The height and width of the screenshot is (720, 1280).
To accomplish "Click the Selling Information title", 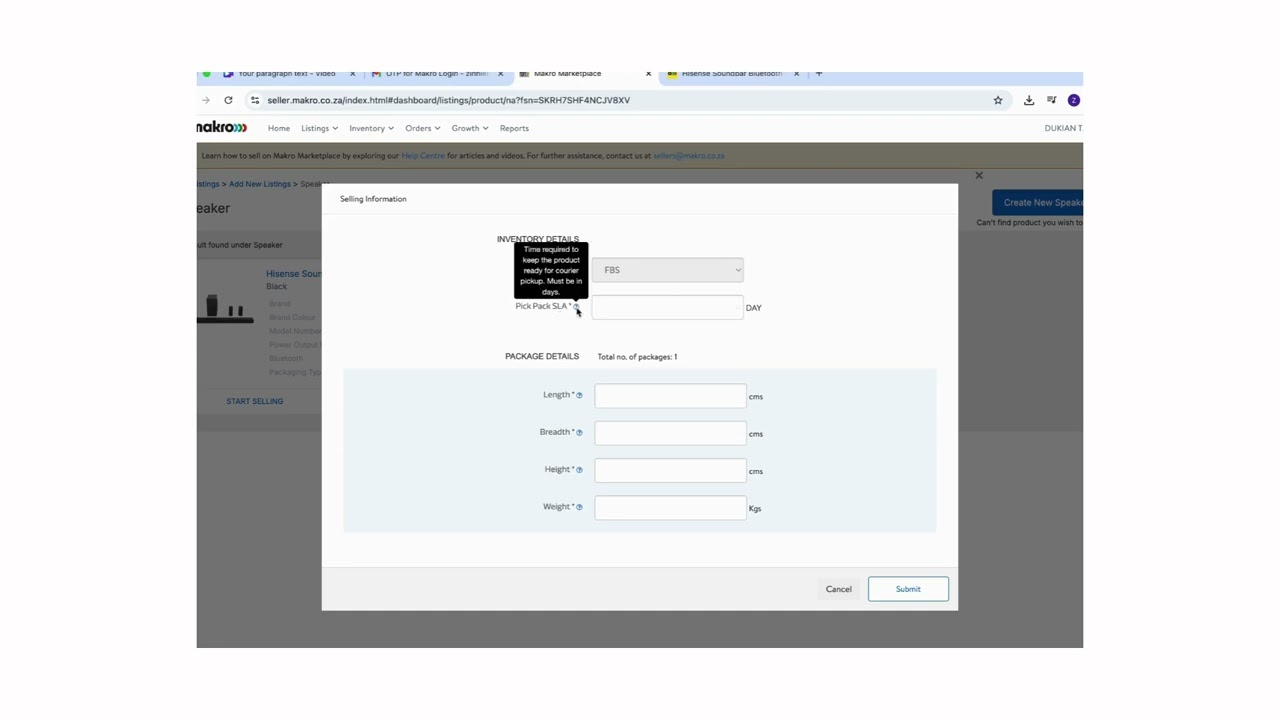I will point(373,199).
